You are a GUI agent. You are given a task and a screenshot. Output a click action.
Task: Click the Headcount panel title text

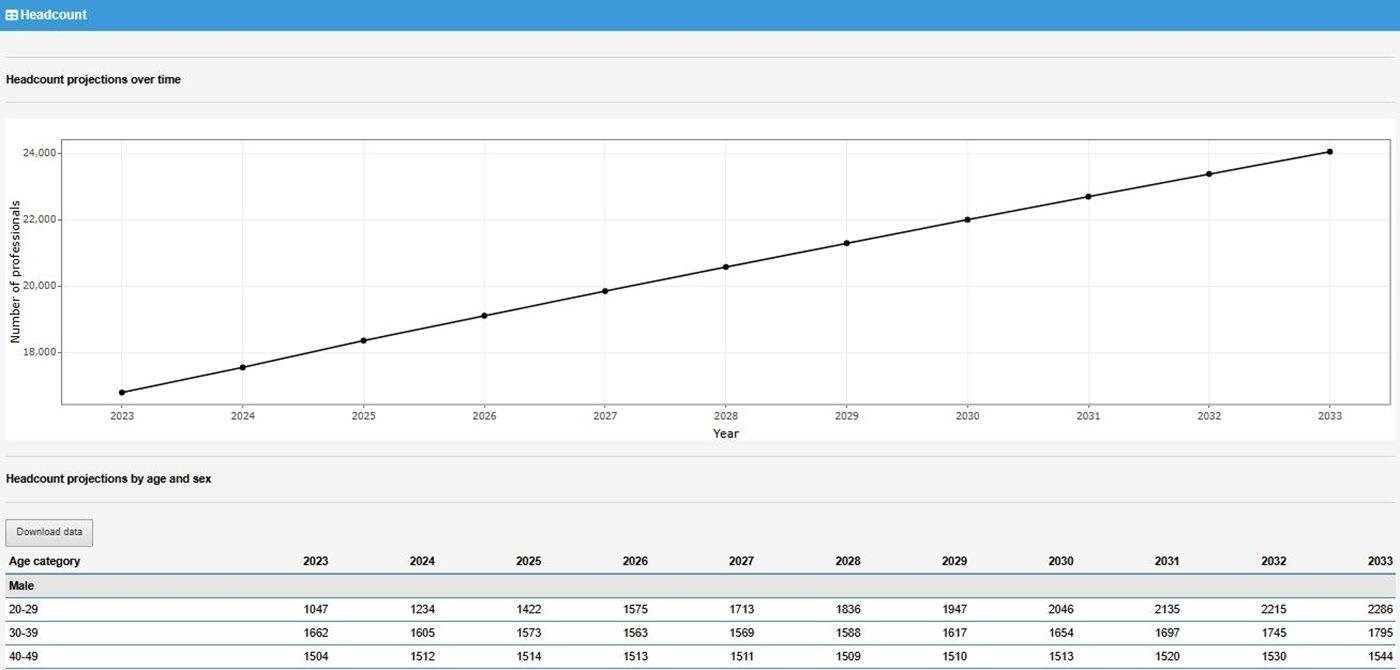pos(53,15)
